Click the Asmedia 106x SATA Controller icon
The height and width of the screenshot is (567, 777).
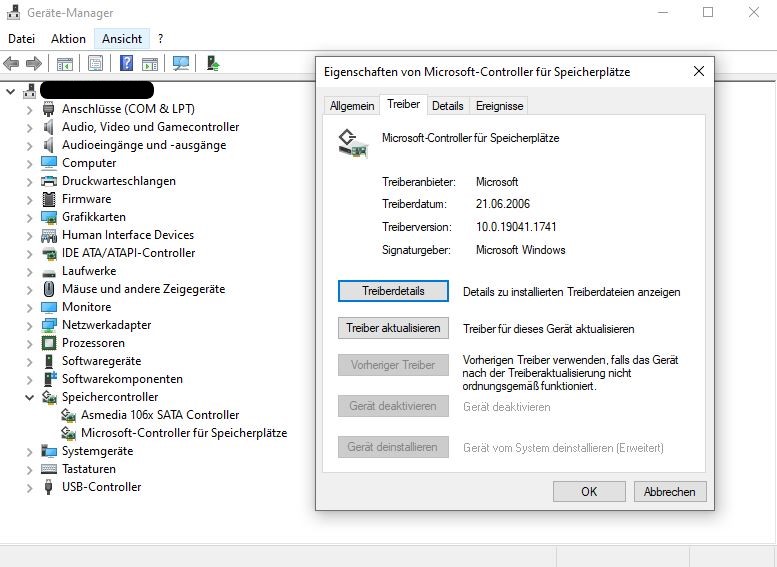[x=68, y=415]
